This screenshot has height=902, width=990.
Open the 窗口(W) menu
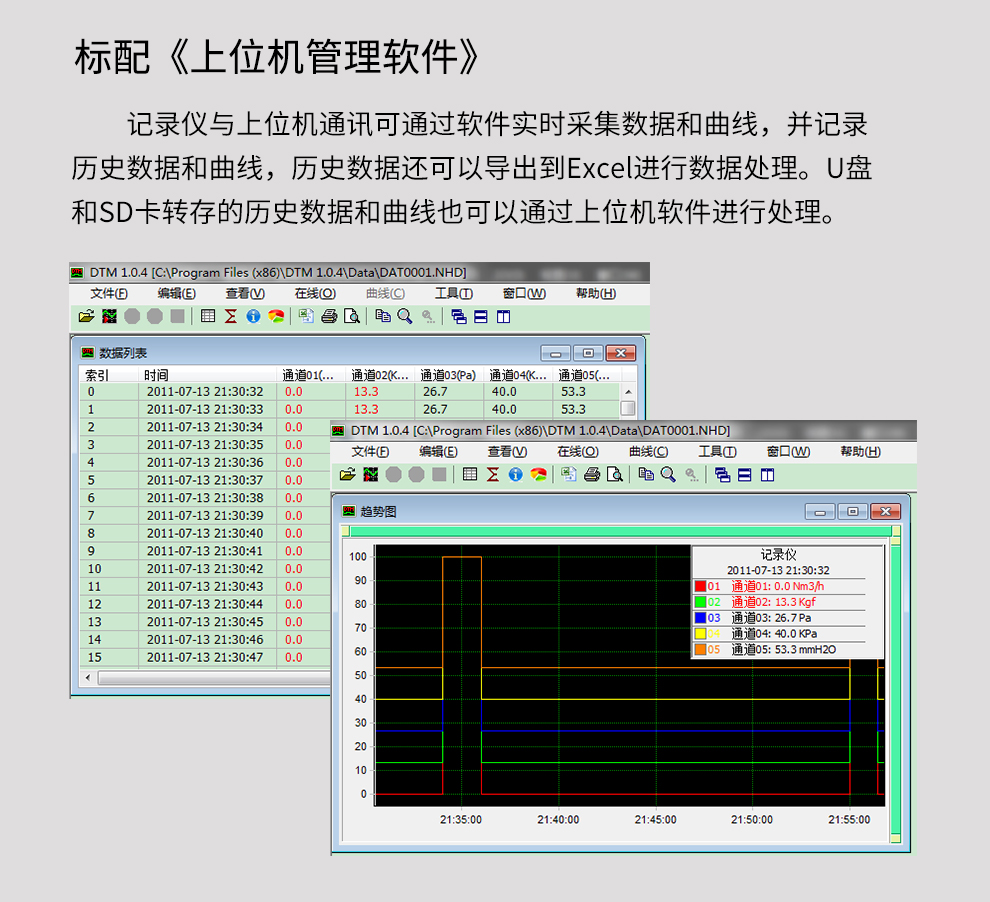tap(786, 451)
